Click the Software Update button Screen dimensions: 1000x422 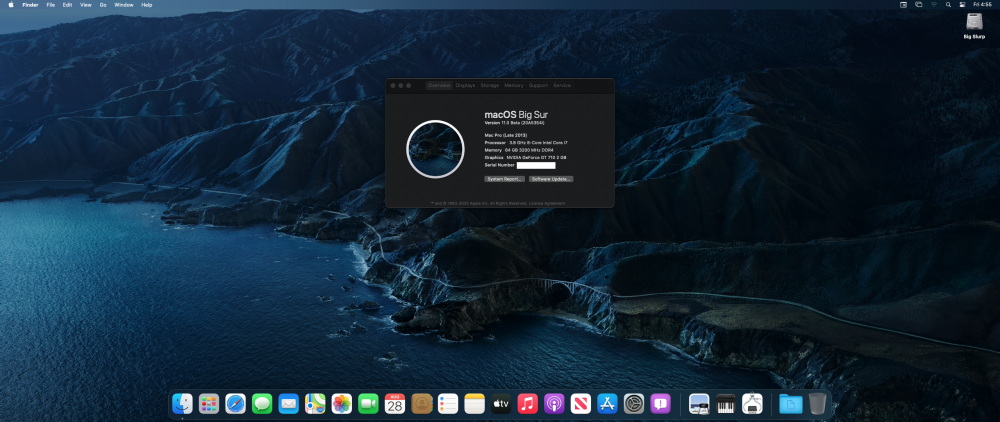click(x=551, y=179)
